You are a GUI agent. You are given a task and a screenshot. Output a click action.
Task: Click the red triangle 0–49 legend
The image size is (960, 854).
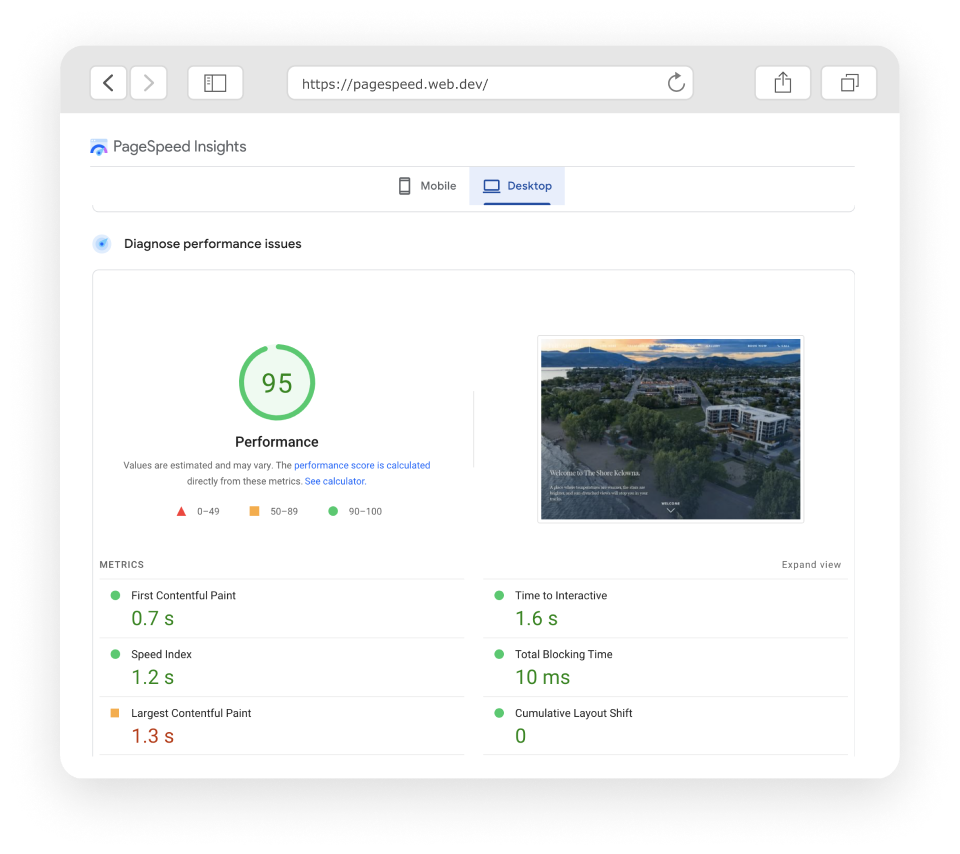(x=182, y=511)
